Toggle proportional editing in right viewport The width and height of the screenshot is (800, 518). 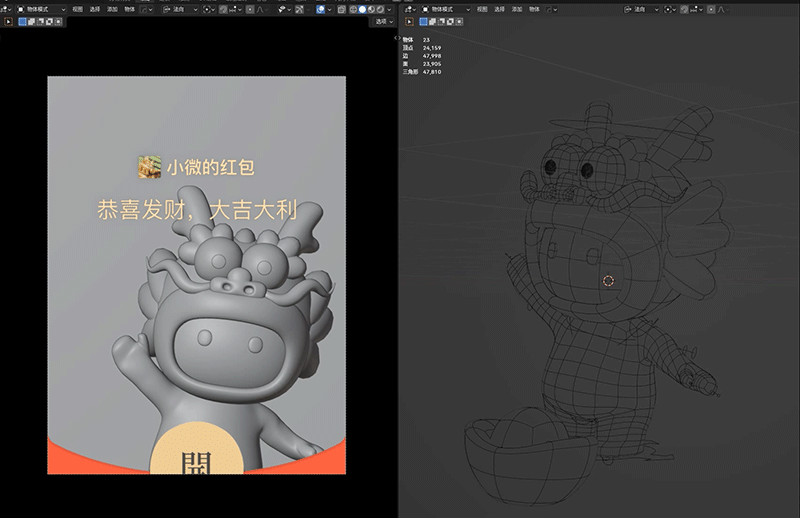[x=711, y=9]
